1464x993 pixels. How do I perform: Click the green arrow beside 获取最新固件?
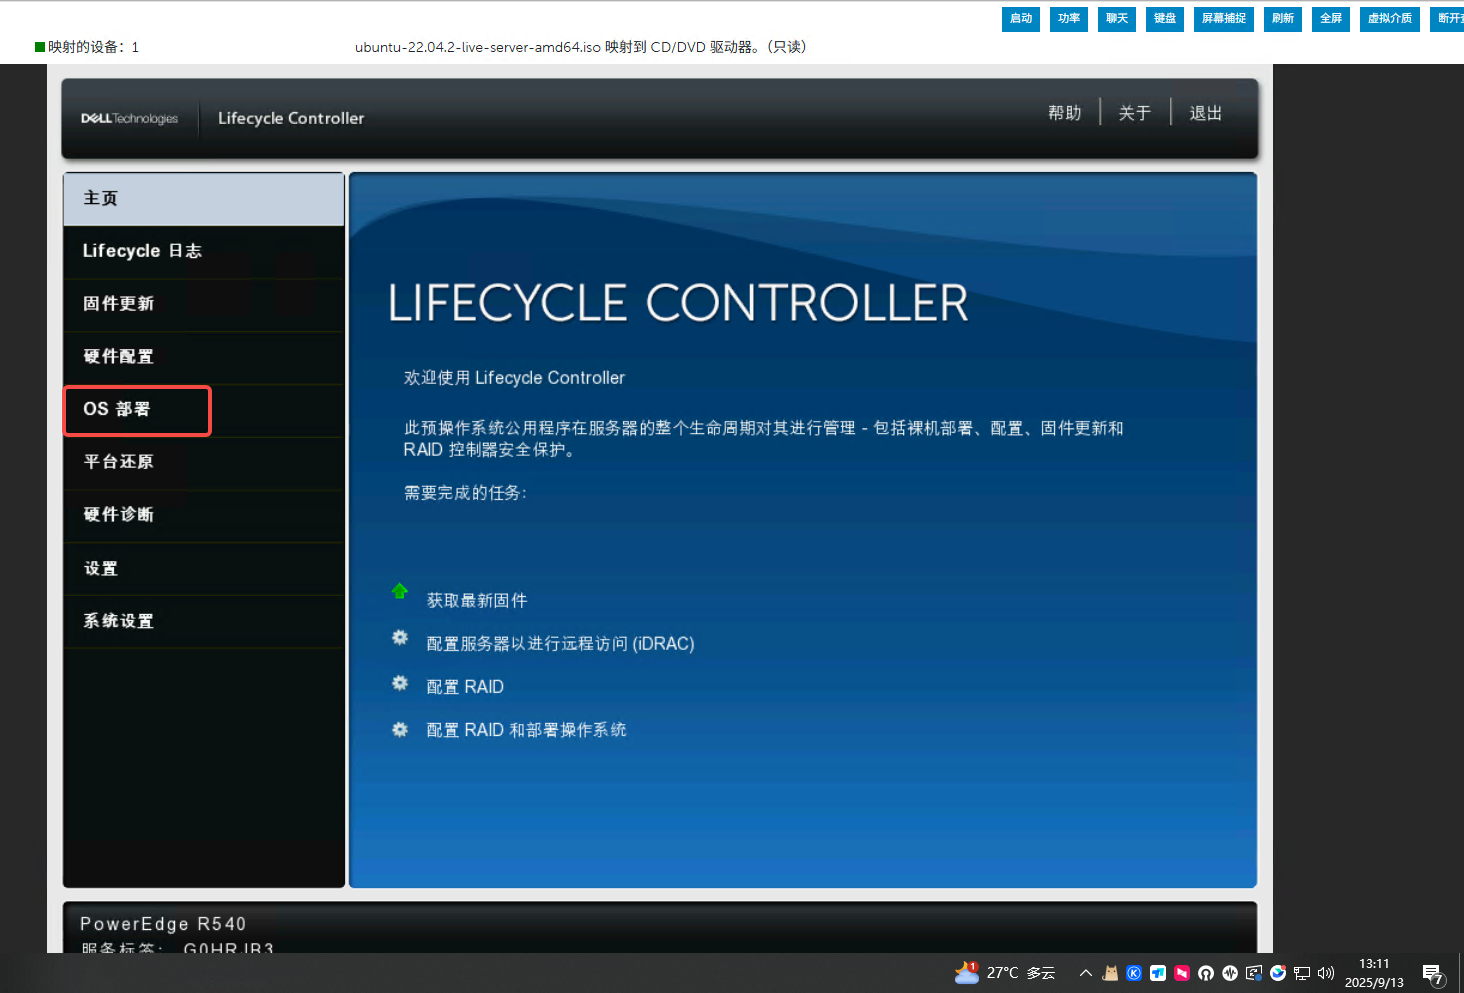(x=400, y=591)
